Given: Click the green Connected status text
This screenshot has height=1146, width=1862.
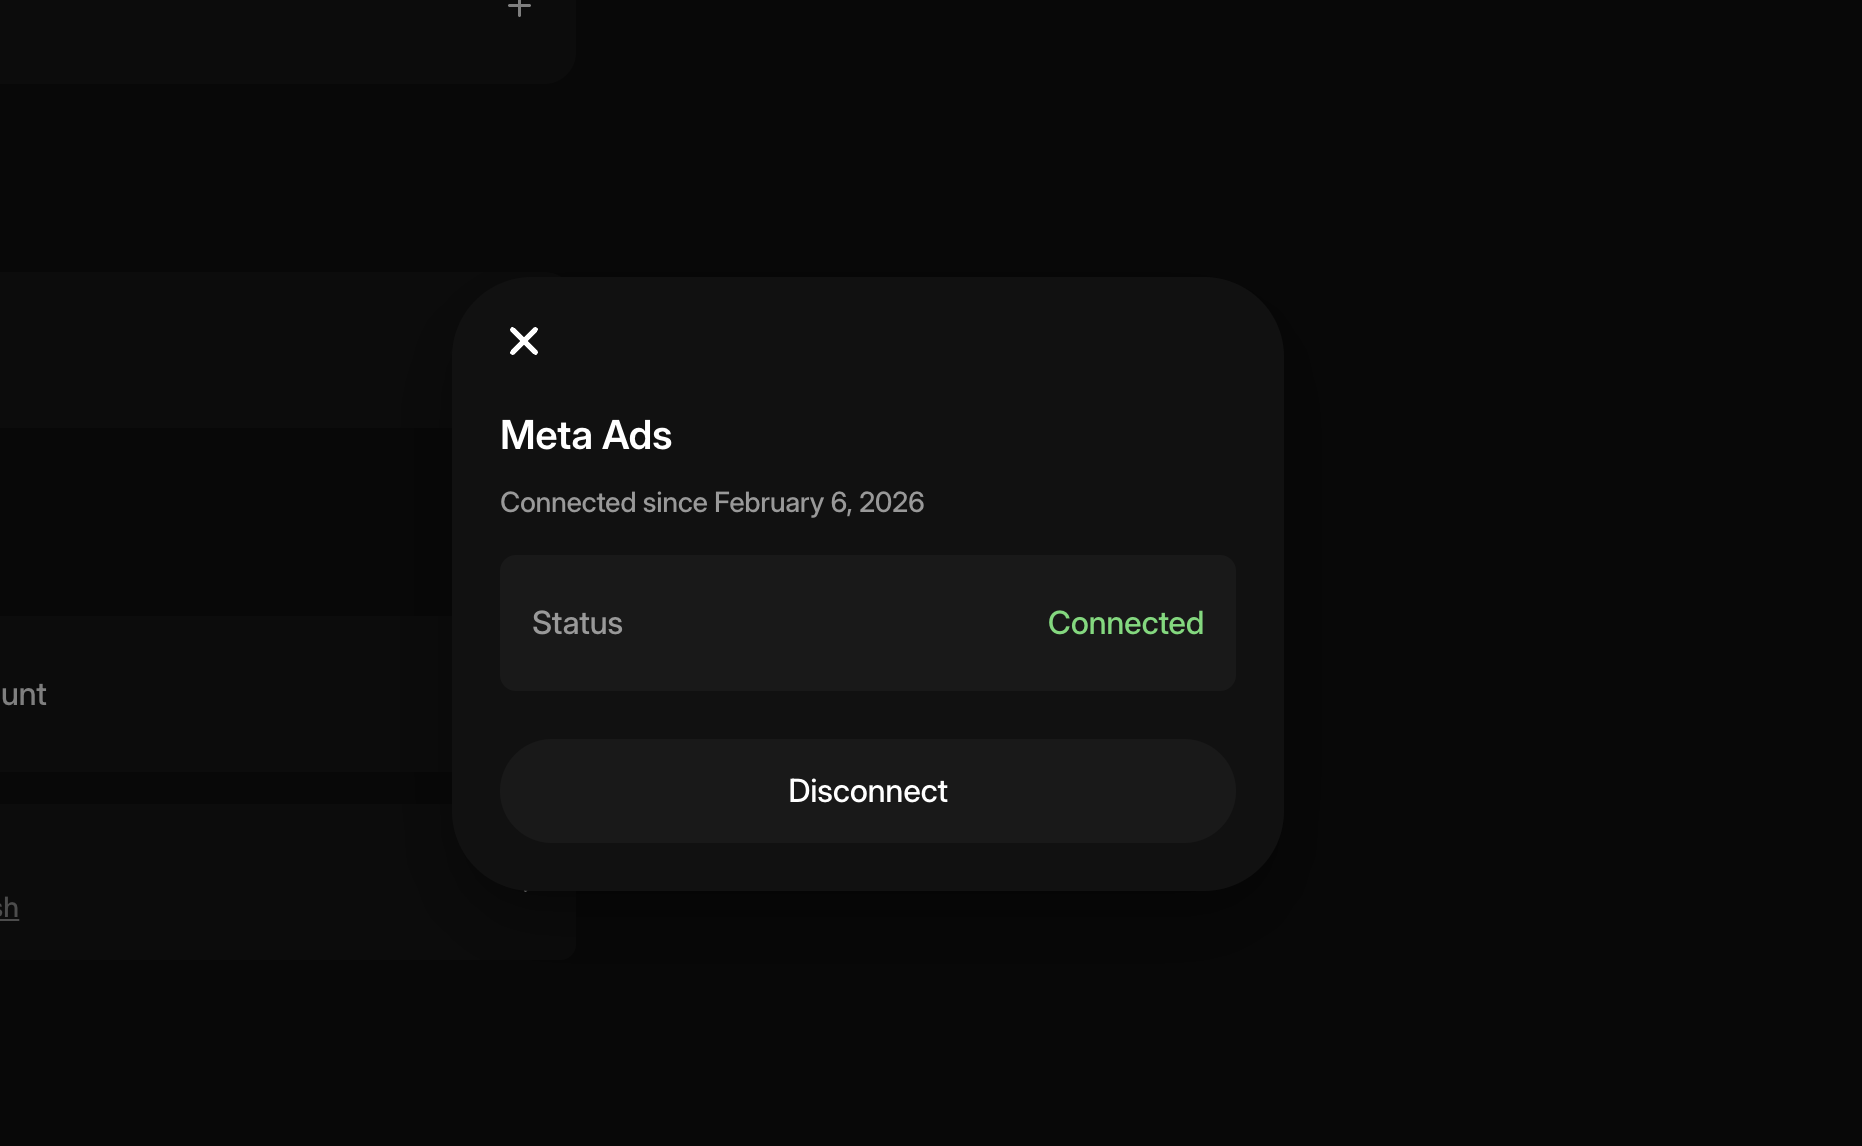Looking at the screenshot, I should point(1125,623).
